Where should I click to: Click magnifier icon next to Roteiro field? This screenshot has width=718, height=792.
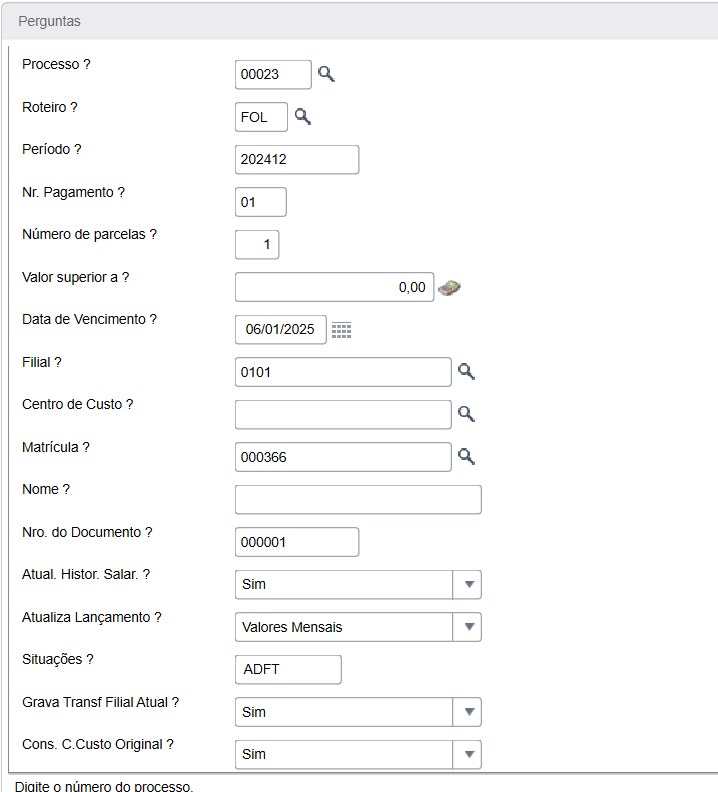302,116
